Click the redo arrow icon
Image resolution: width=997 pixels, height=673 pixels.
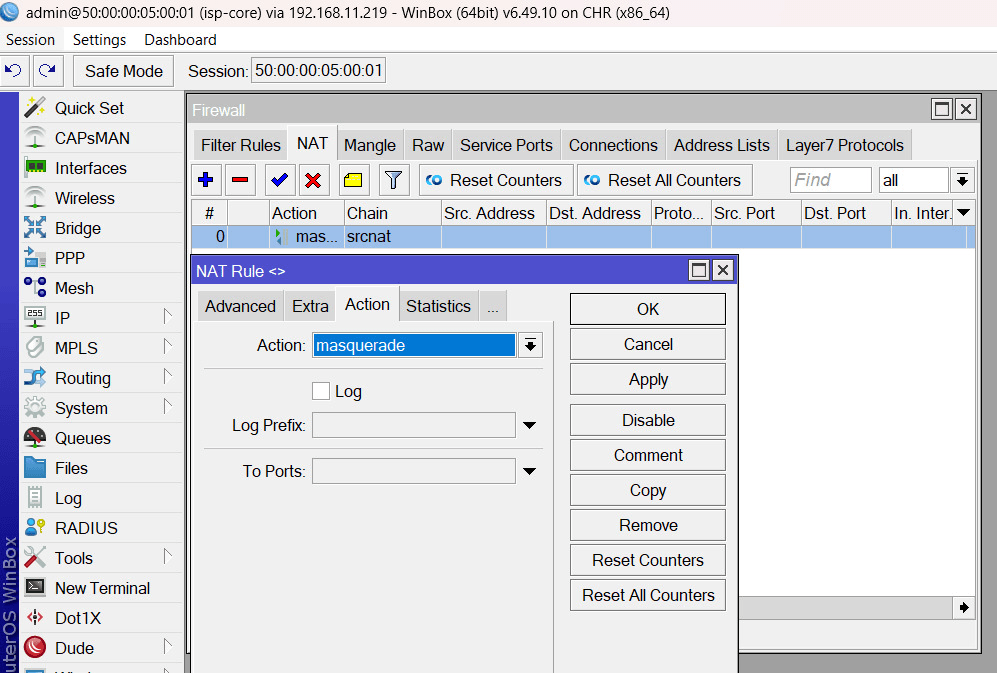(48, 71)
